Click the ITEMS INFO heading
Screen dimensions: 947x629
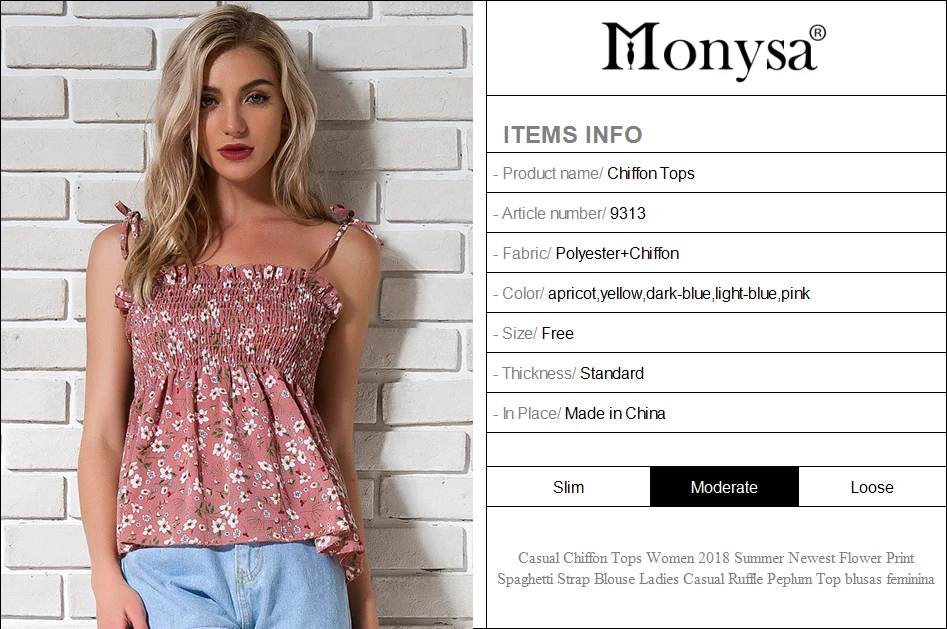(573, 135)
